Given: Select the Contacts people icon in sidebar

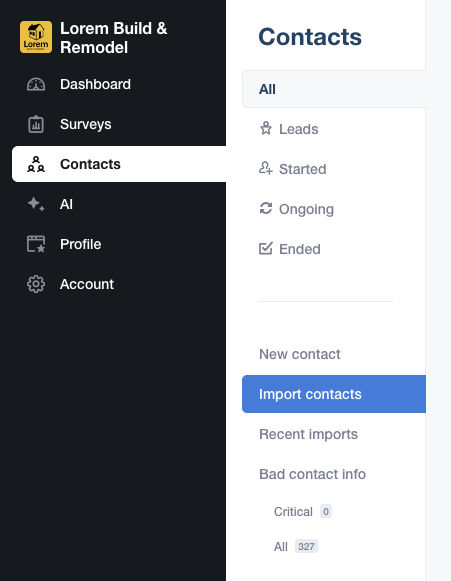Looking at the screenshot, I should tap(36, 164).
